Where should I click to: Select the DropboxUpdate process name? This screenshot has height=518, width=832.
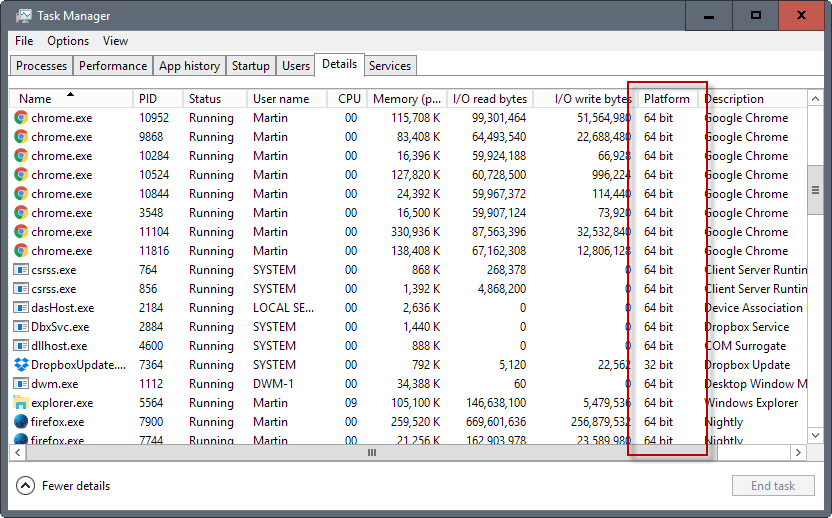(x=79, y=365)
